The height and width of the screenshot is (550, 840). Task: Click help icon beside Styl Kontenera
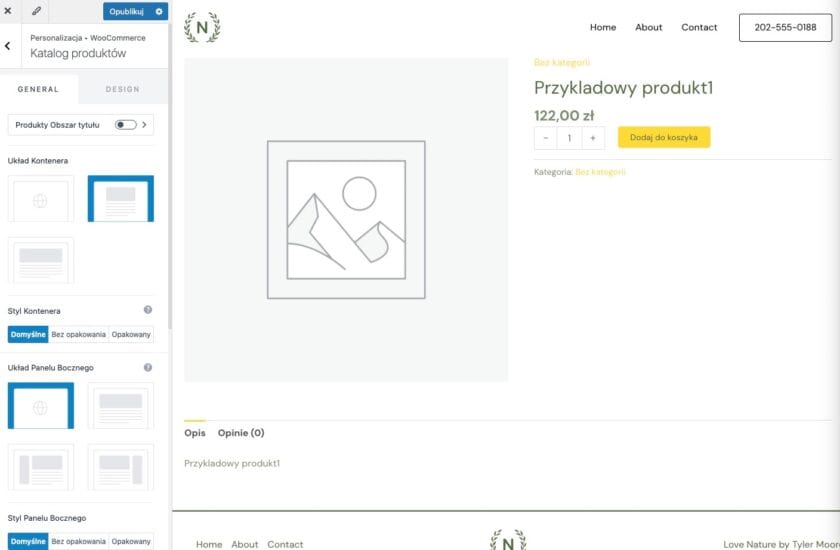[148, 311]
